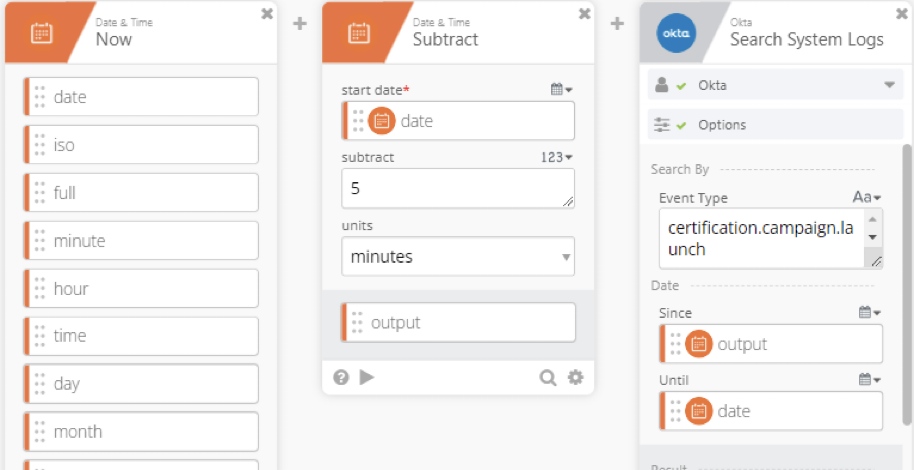Click the Until input field
Screen dimensions: 914x470
click(x=771, y=411)
